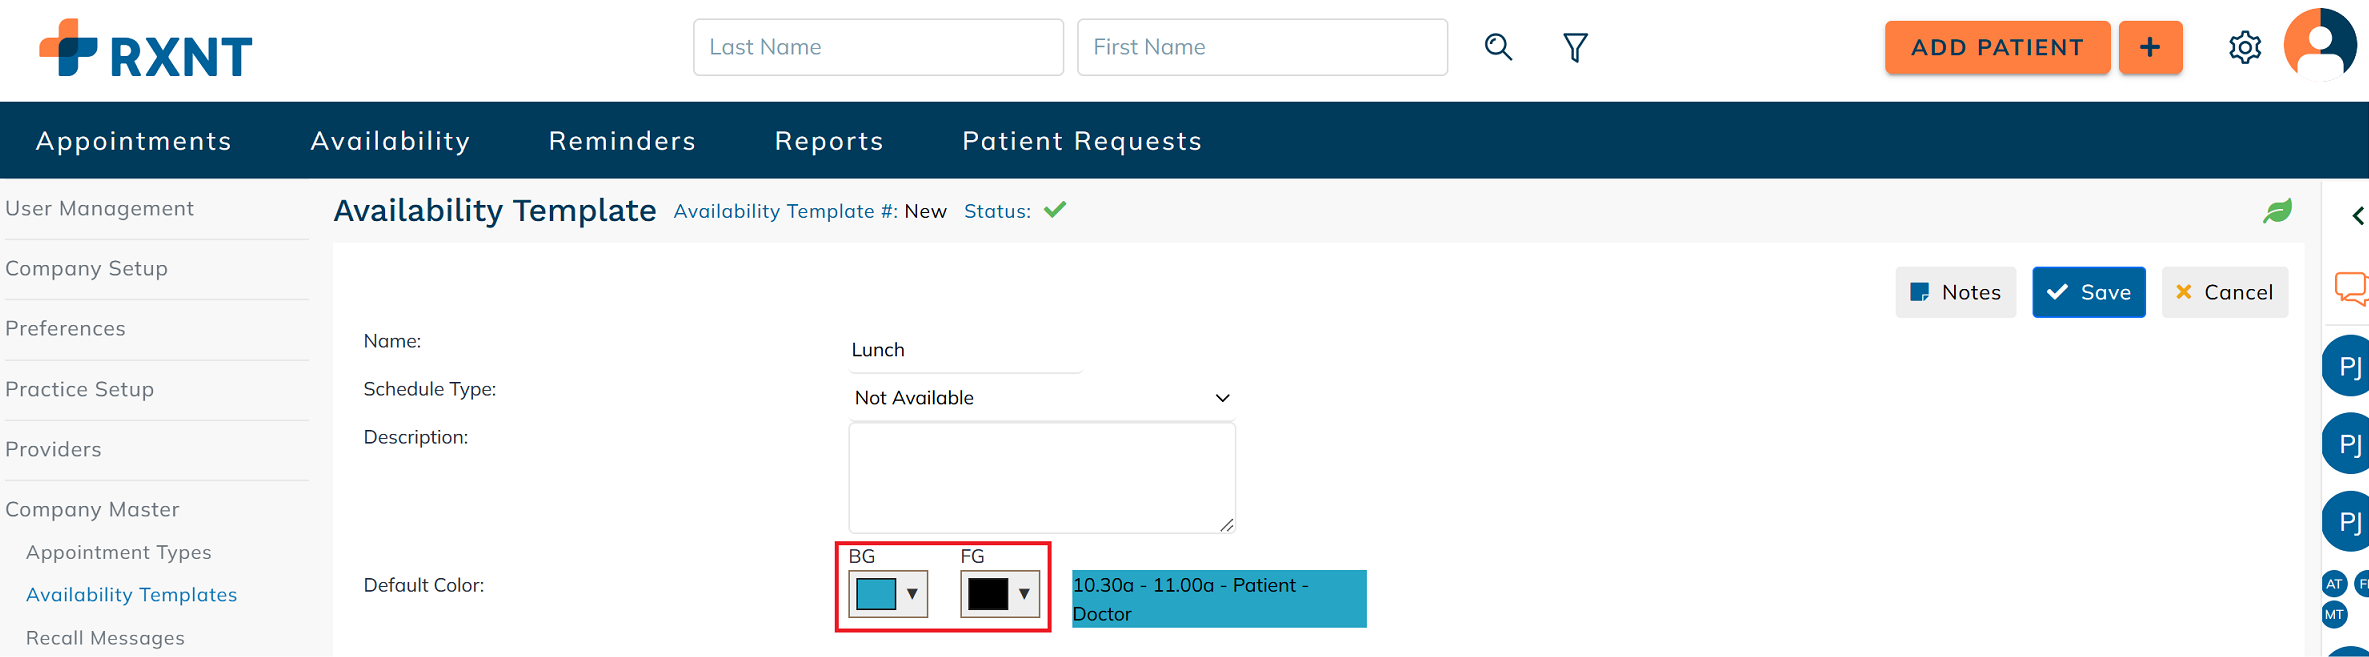Open the chat bubble icon

coord(2350,288)
